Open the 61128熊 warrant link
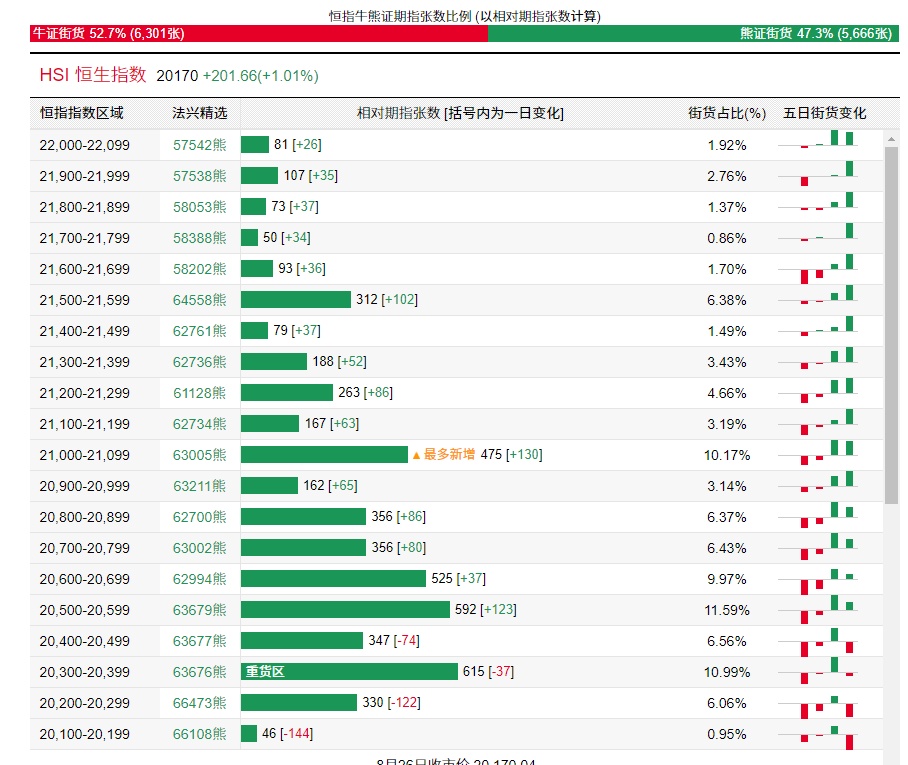Image resolution: width=908 pixels, height=765 pixels. (x=199, y=393)
